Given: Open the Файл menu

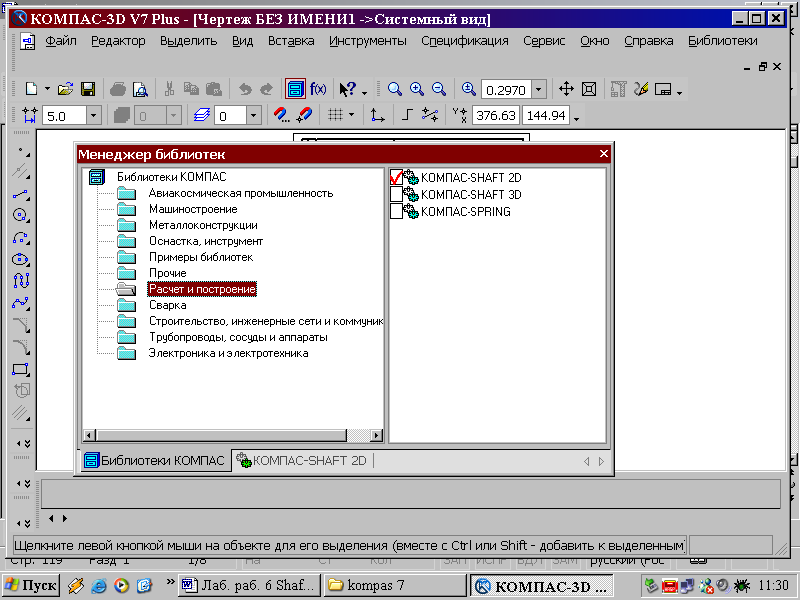Looking at the screenshot, I should (x=61, y=41).
